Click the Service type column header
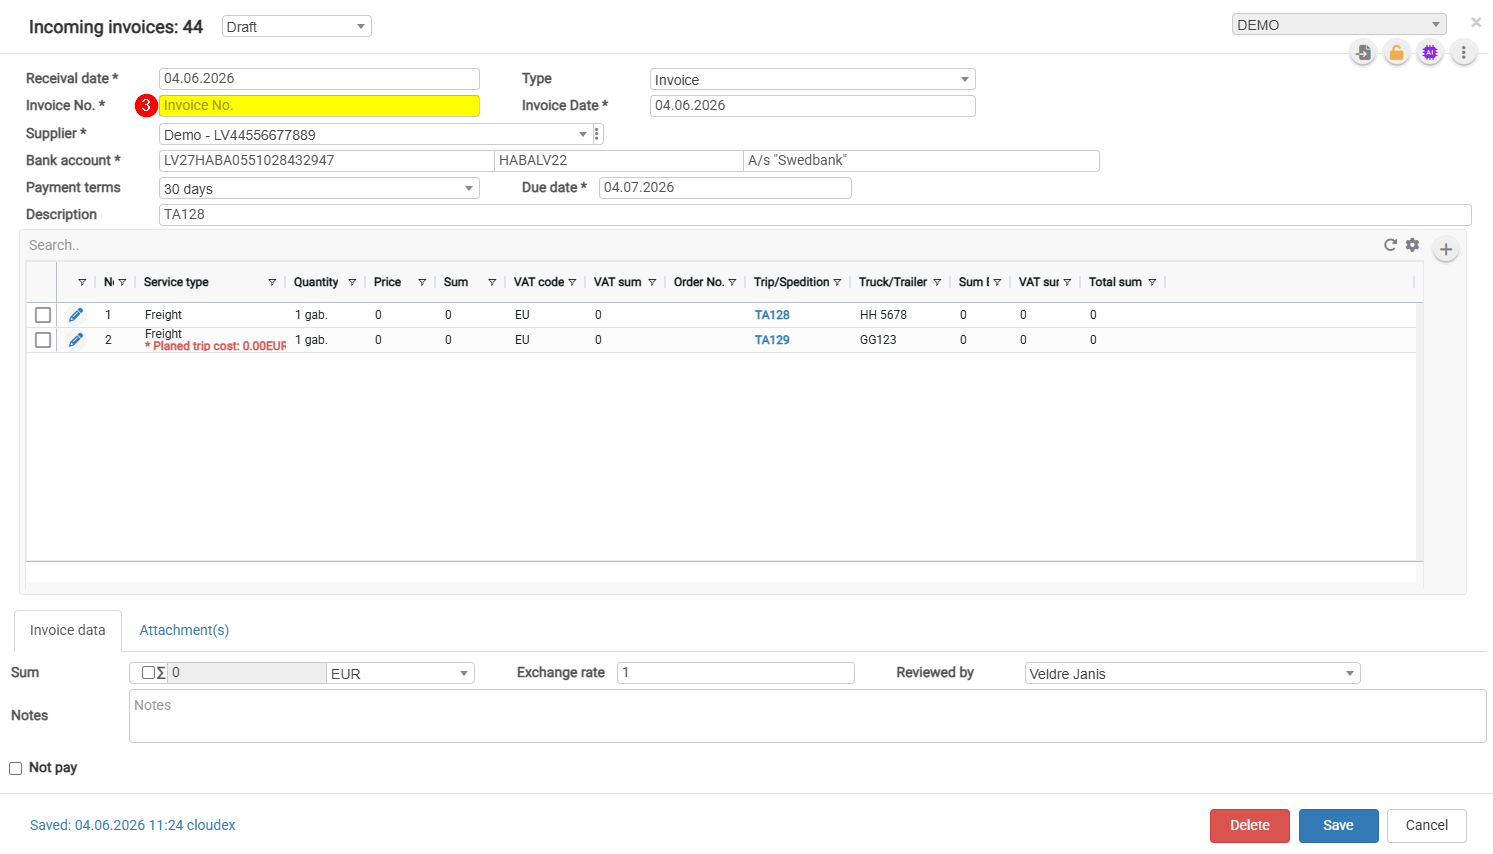The height and width of the screenshot is (854, 1493). coord(176,282)
